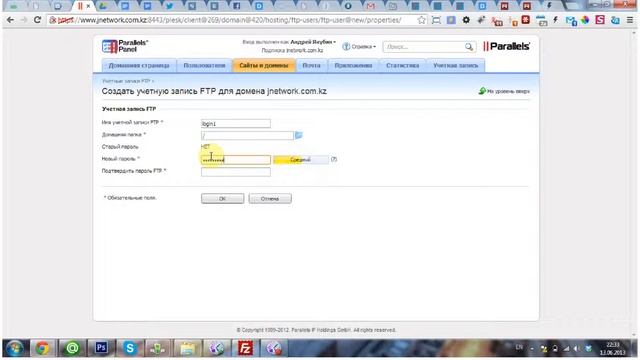This screenshot has height=360, width=640.
Task: Click the pink S extension icon
Action: pyautogui.click(x=600, y=20)
